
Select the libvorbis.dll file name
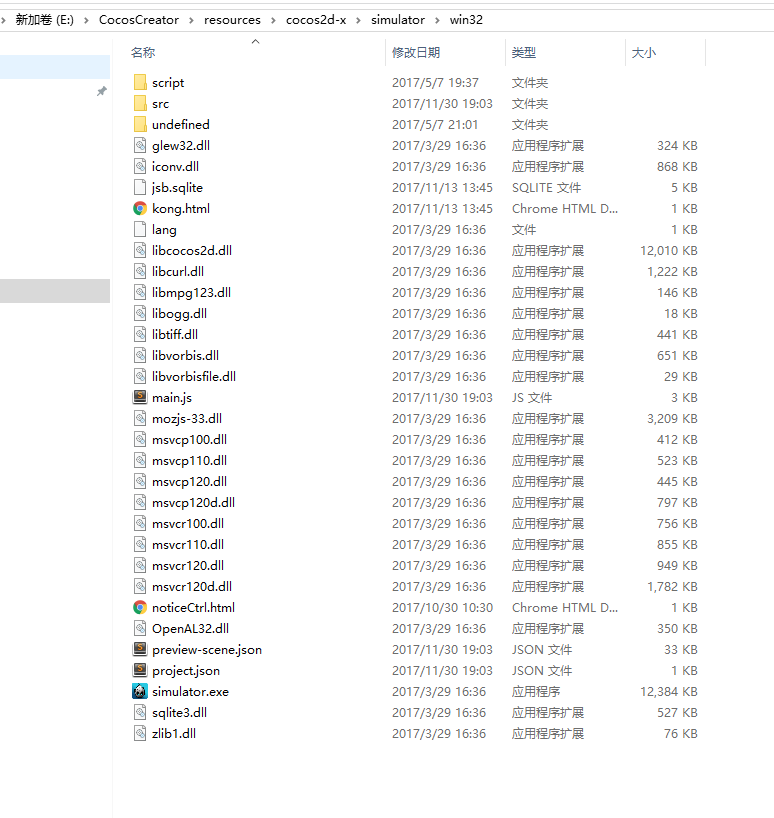pyautogui.click(x=185, y=355)
